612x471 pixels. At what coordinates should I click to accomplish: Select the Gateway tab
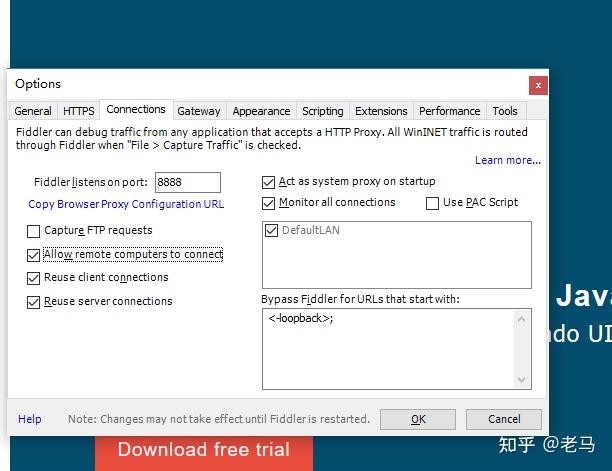point(199,111)
